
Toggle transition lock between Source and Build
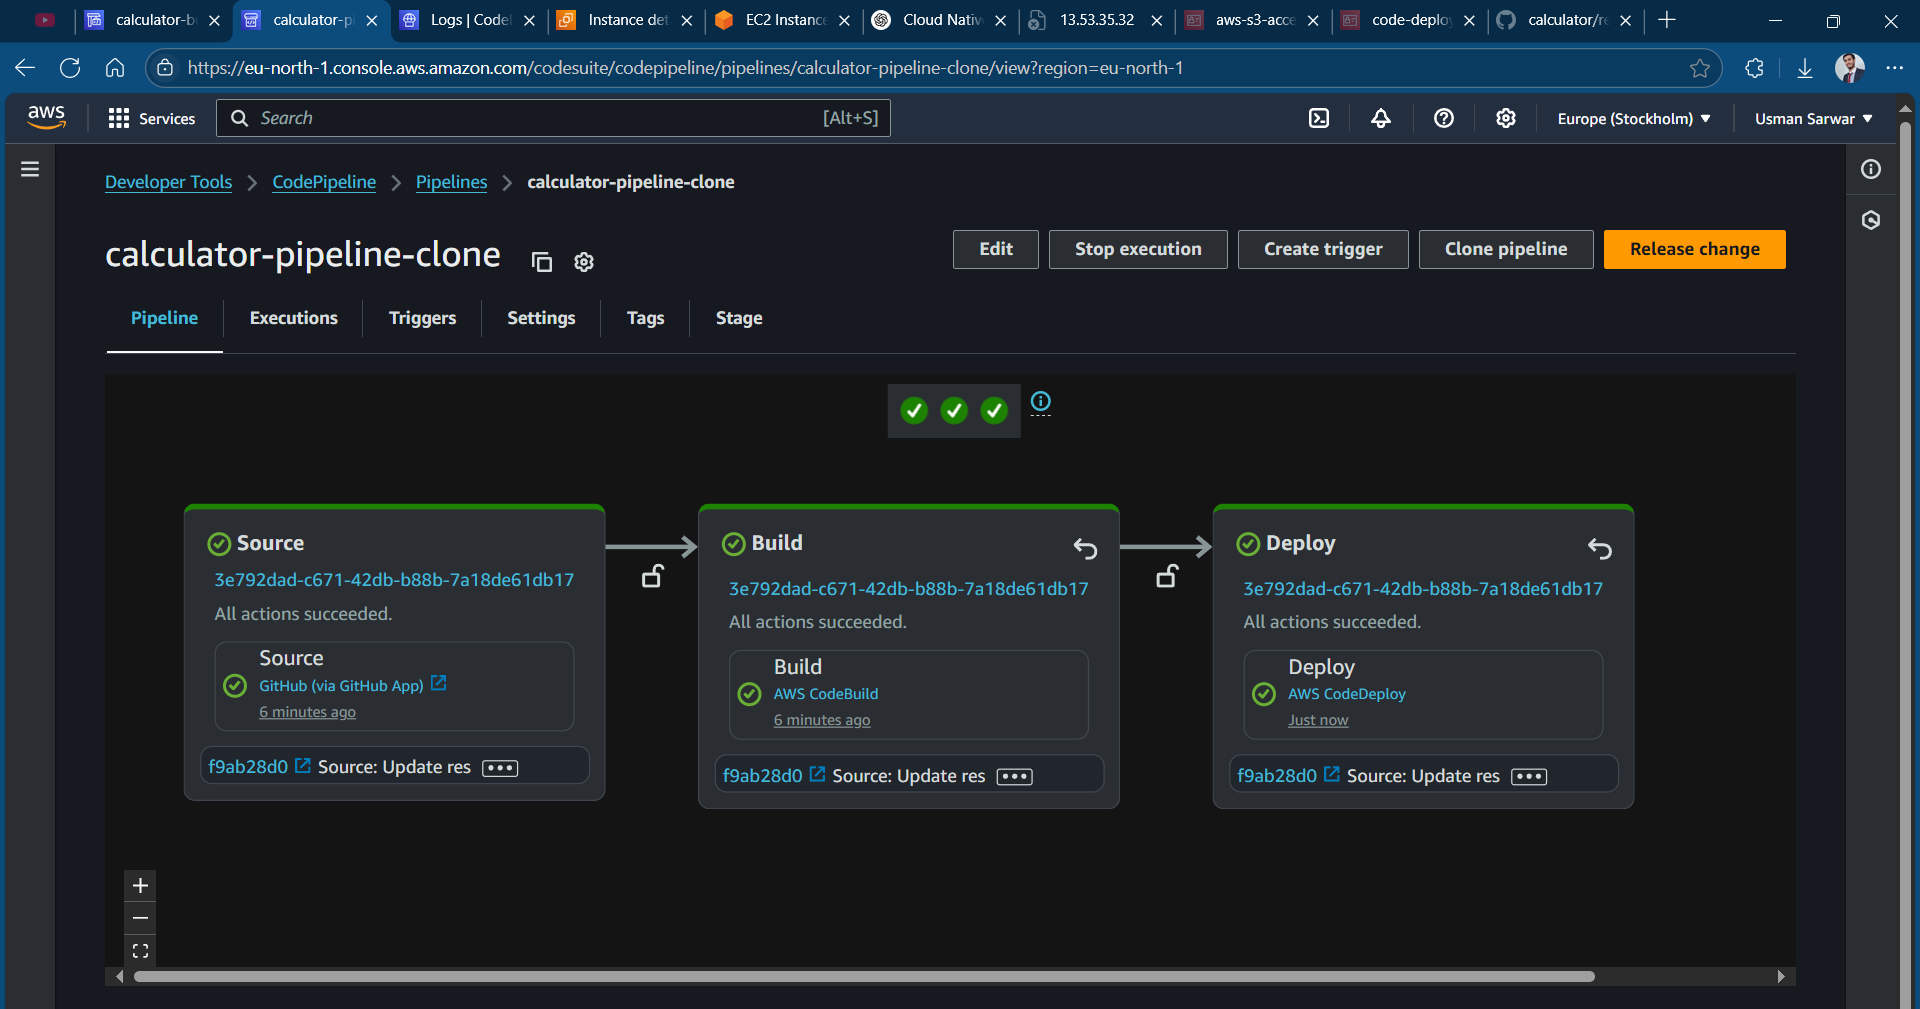pyautogui.click(x=653, y=576)
